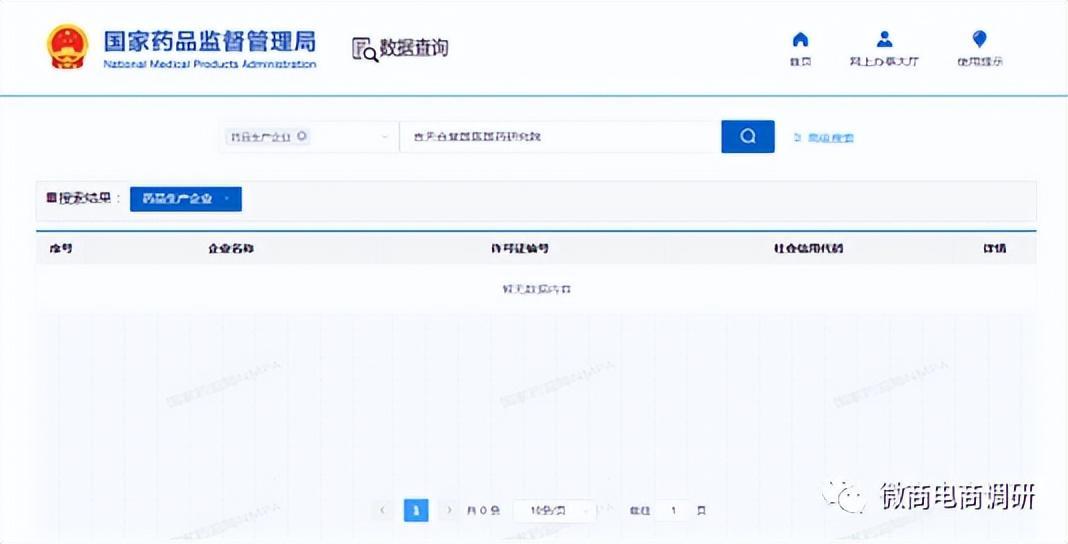Open the online service hall person icon
Viewport: 1068px width, 544px height.
click(x=884, y=40)
